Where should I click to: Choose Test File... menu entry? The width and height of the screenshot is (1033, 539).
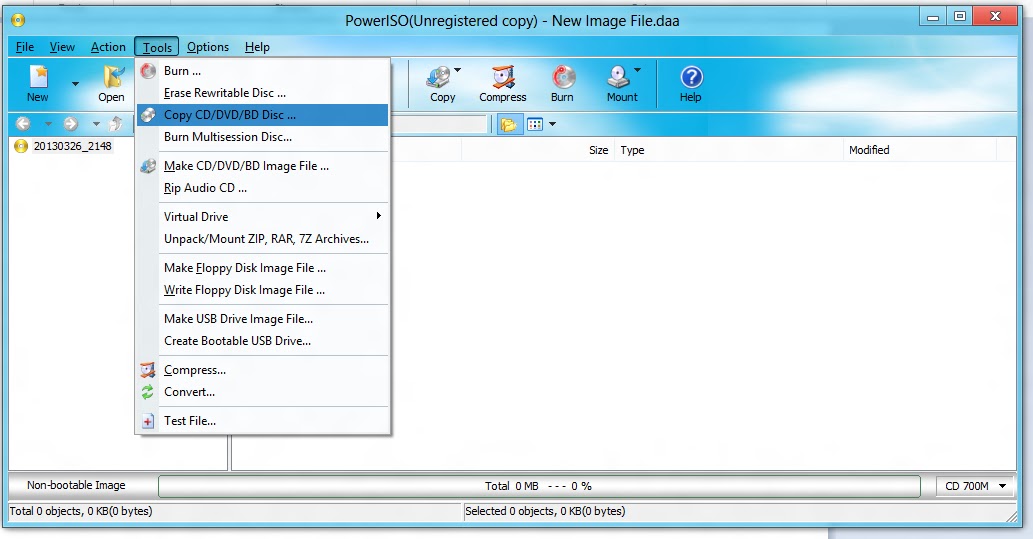click(x=263, y=420)
